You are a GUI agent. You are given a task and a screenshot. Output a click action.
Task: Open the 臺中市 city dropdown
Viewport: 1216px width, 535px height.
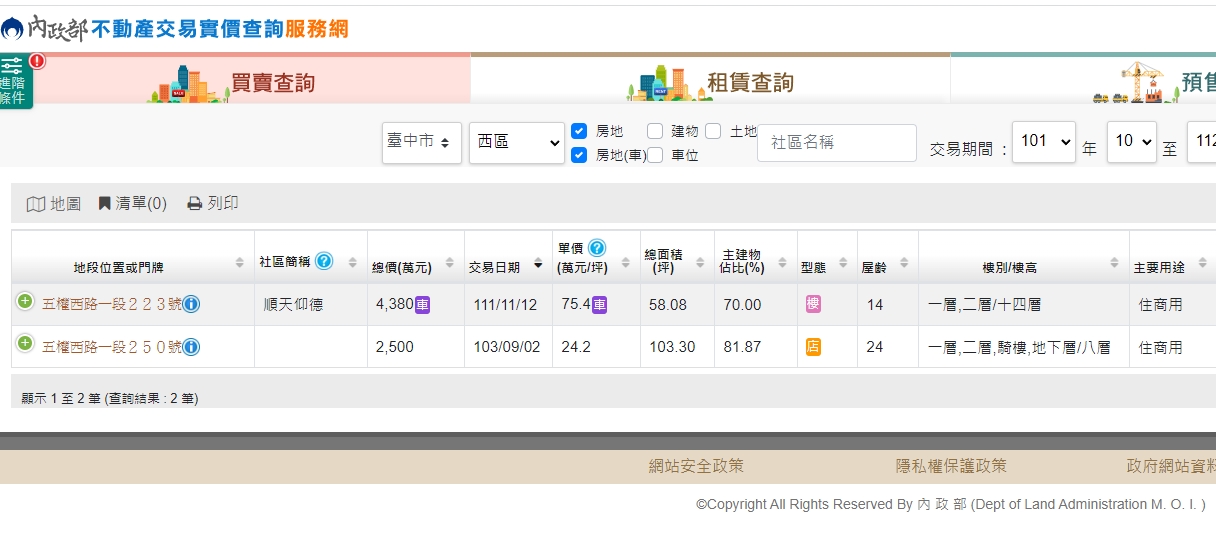click(421, 142)
